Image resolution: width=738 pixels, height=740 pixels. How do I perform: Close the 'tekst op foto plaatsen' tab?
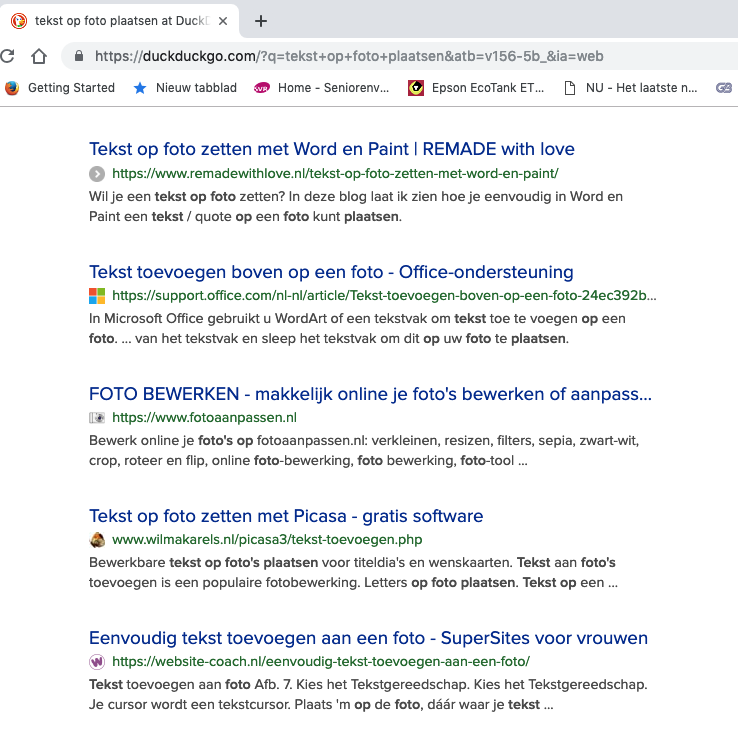click(223, 21)
